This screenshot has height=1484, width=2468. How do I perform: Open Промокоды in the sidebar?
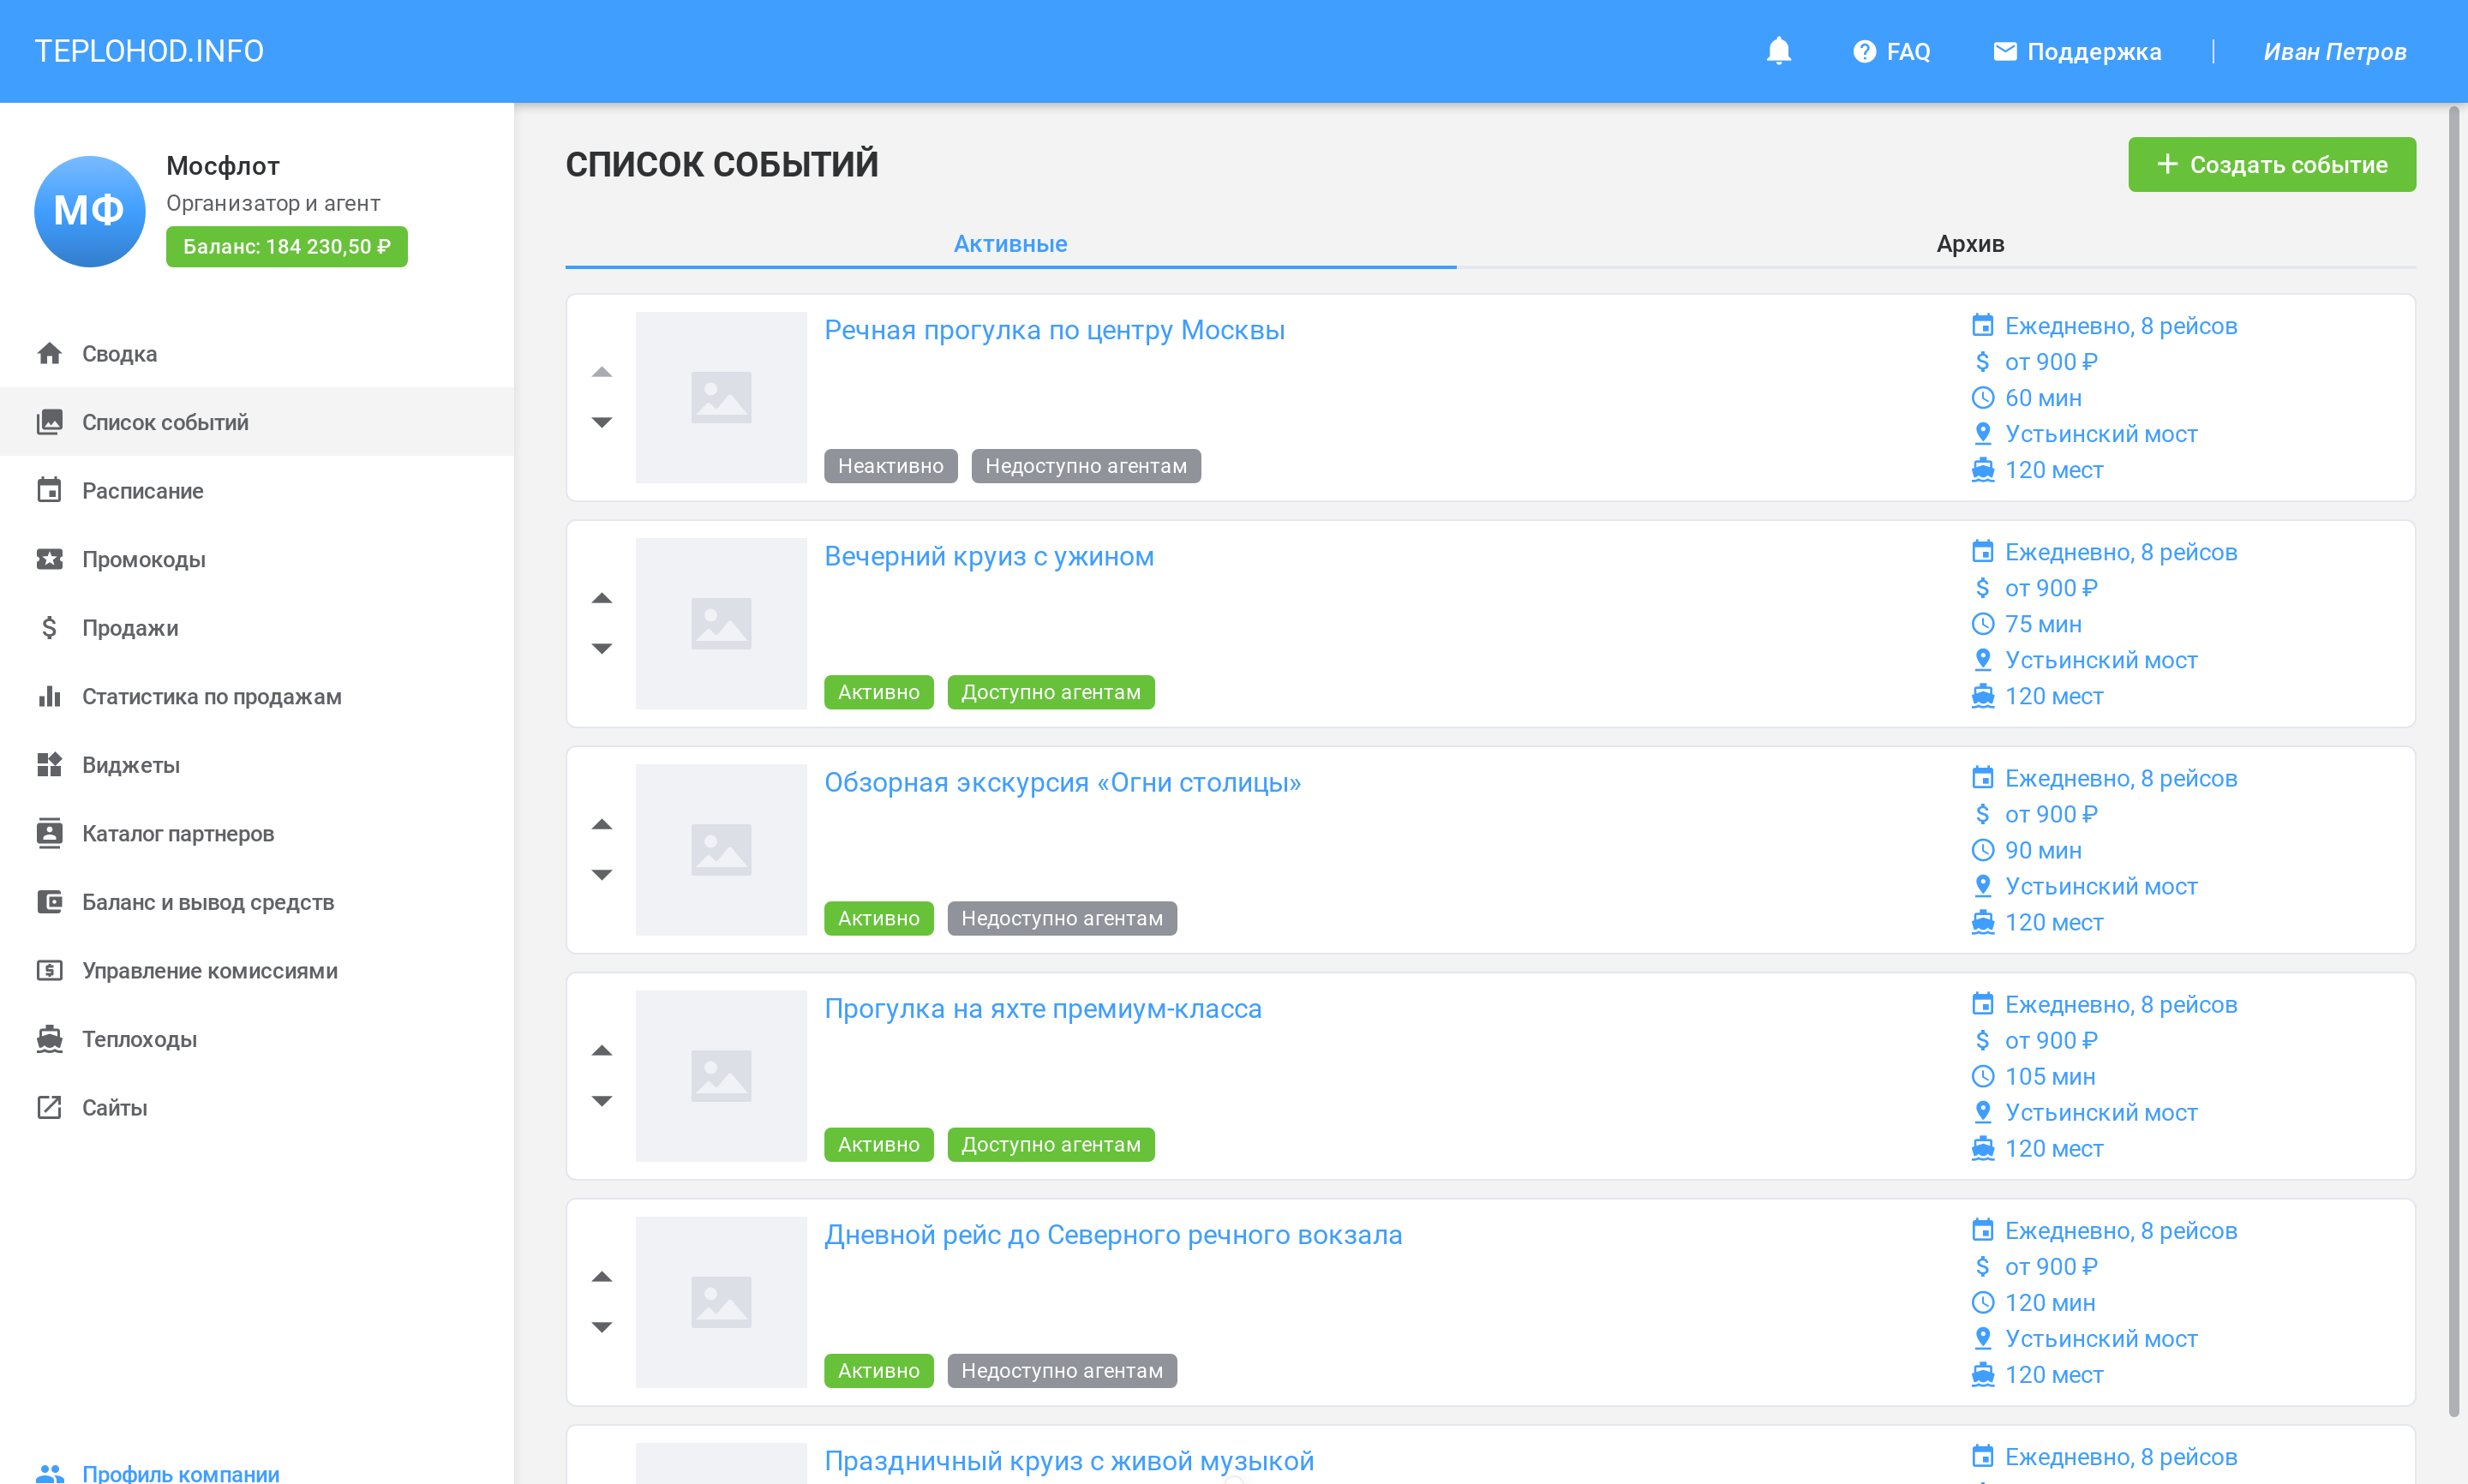[x=257, y=559]
